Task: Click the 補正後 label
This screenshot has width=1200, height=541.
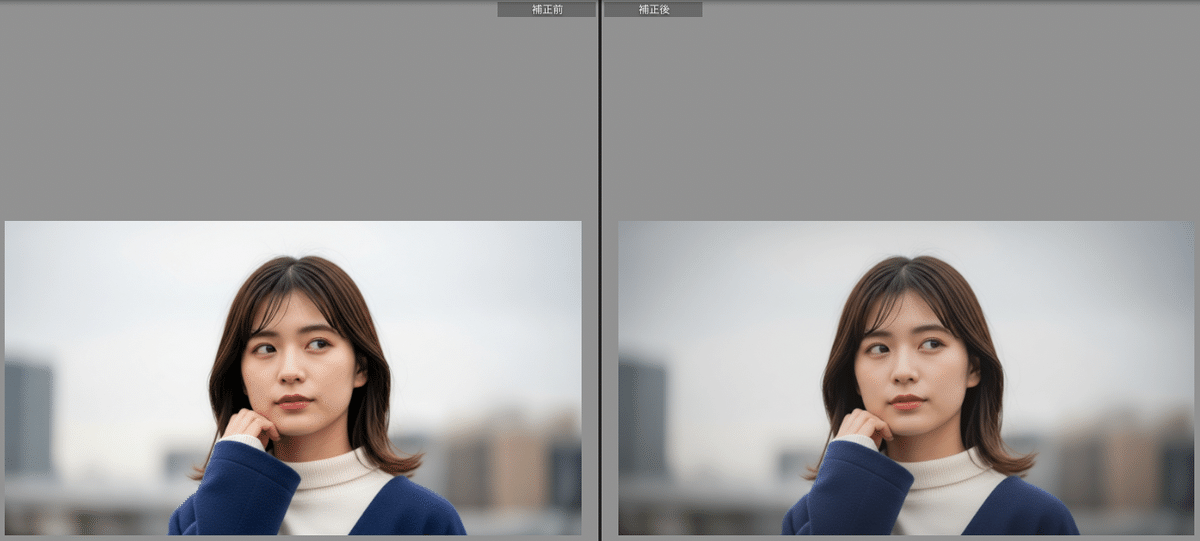Action: [x=653, y=9]
